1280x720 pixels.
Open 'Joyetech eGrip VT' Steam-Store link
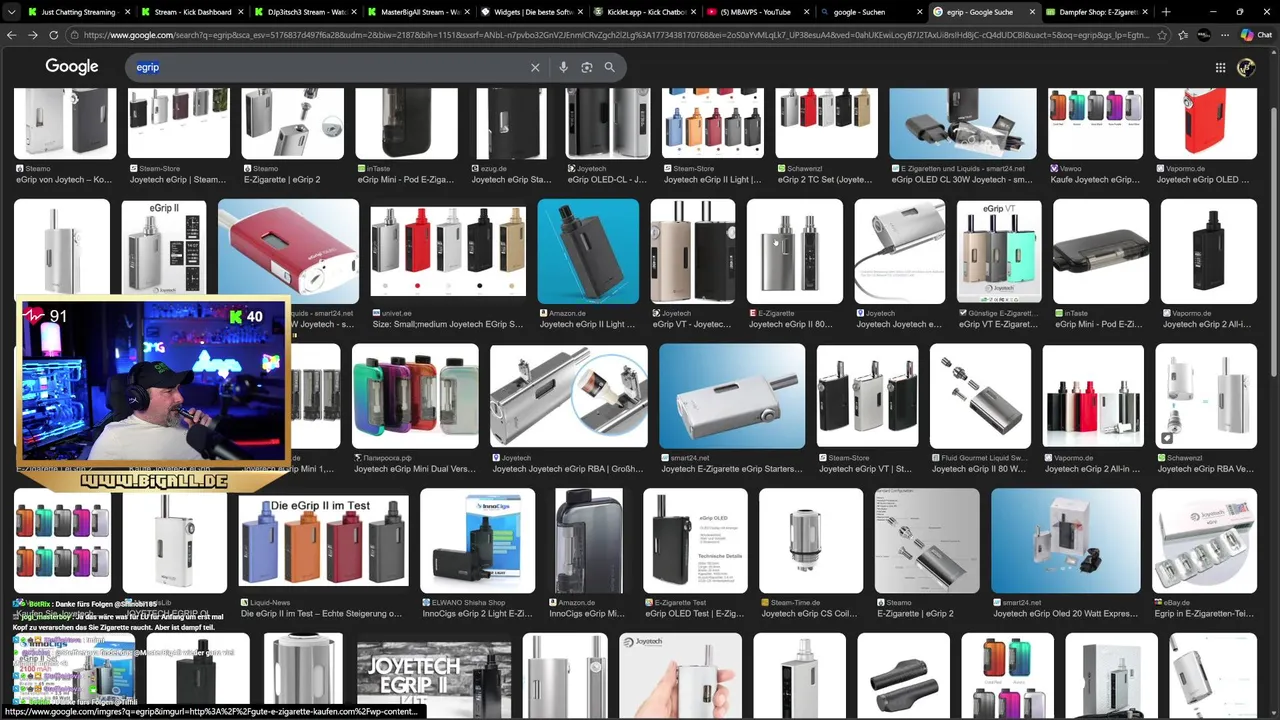pos(865,469)
